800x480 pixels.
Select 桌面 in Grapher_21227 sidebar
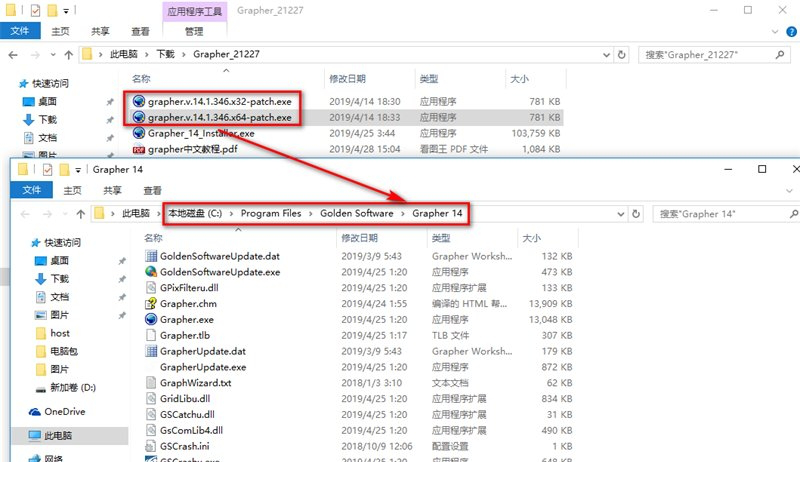pos(39,102)
